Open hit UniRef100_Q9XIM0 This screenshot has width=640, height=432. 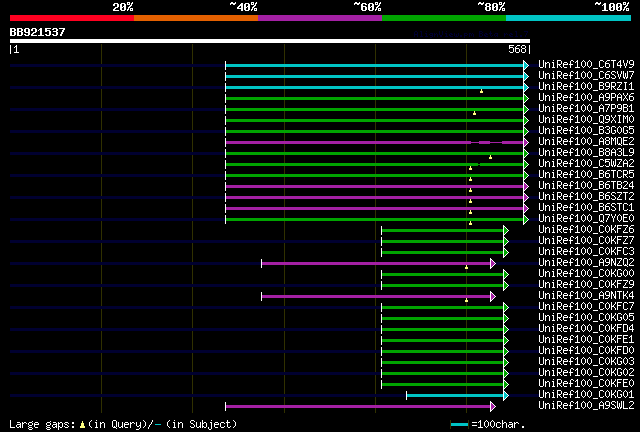coord(586,120)
